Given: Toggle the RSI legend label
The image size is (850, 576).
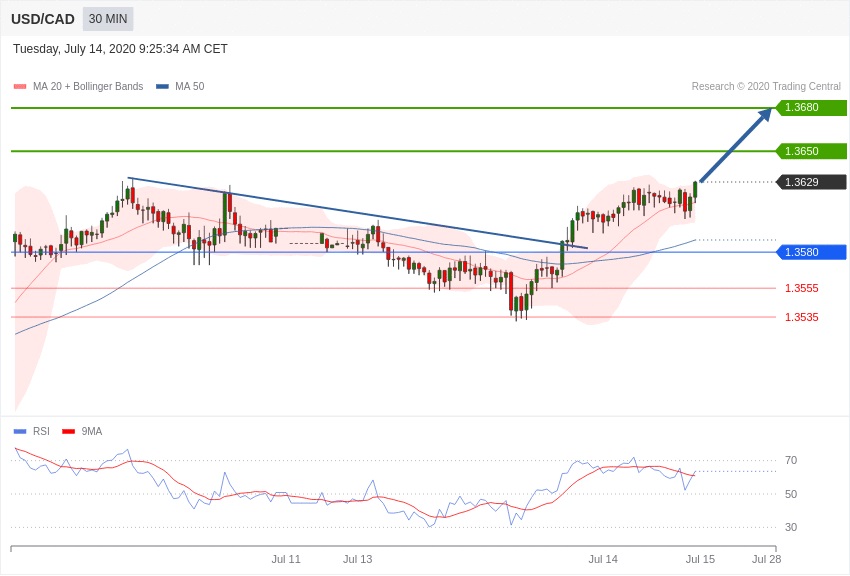Looking at the screenshot, I should [x=41, y=432].
